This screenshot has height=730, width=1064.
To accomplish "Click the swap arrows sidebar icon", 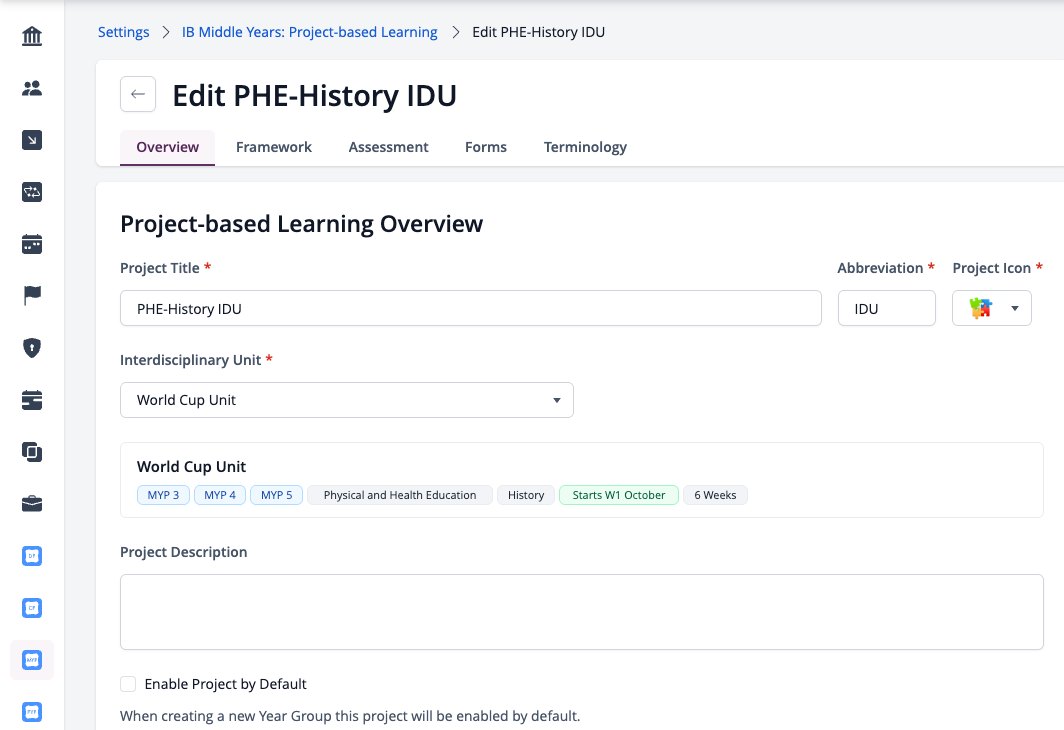I will 32,192.
